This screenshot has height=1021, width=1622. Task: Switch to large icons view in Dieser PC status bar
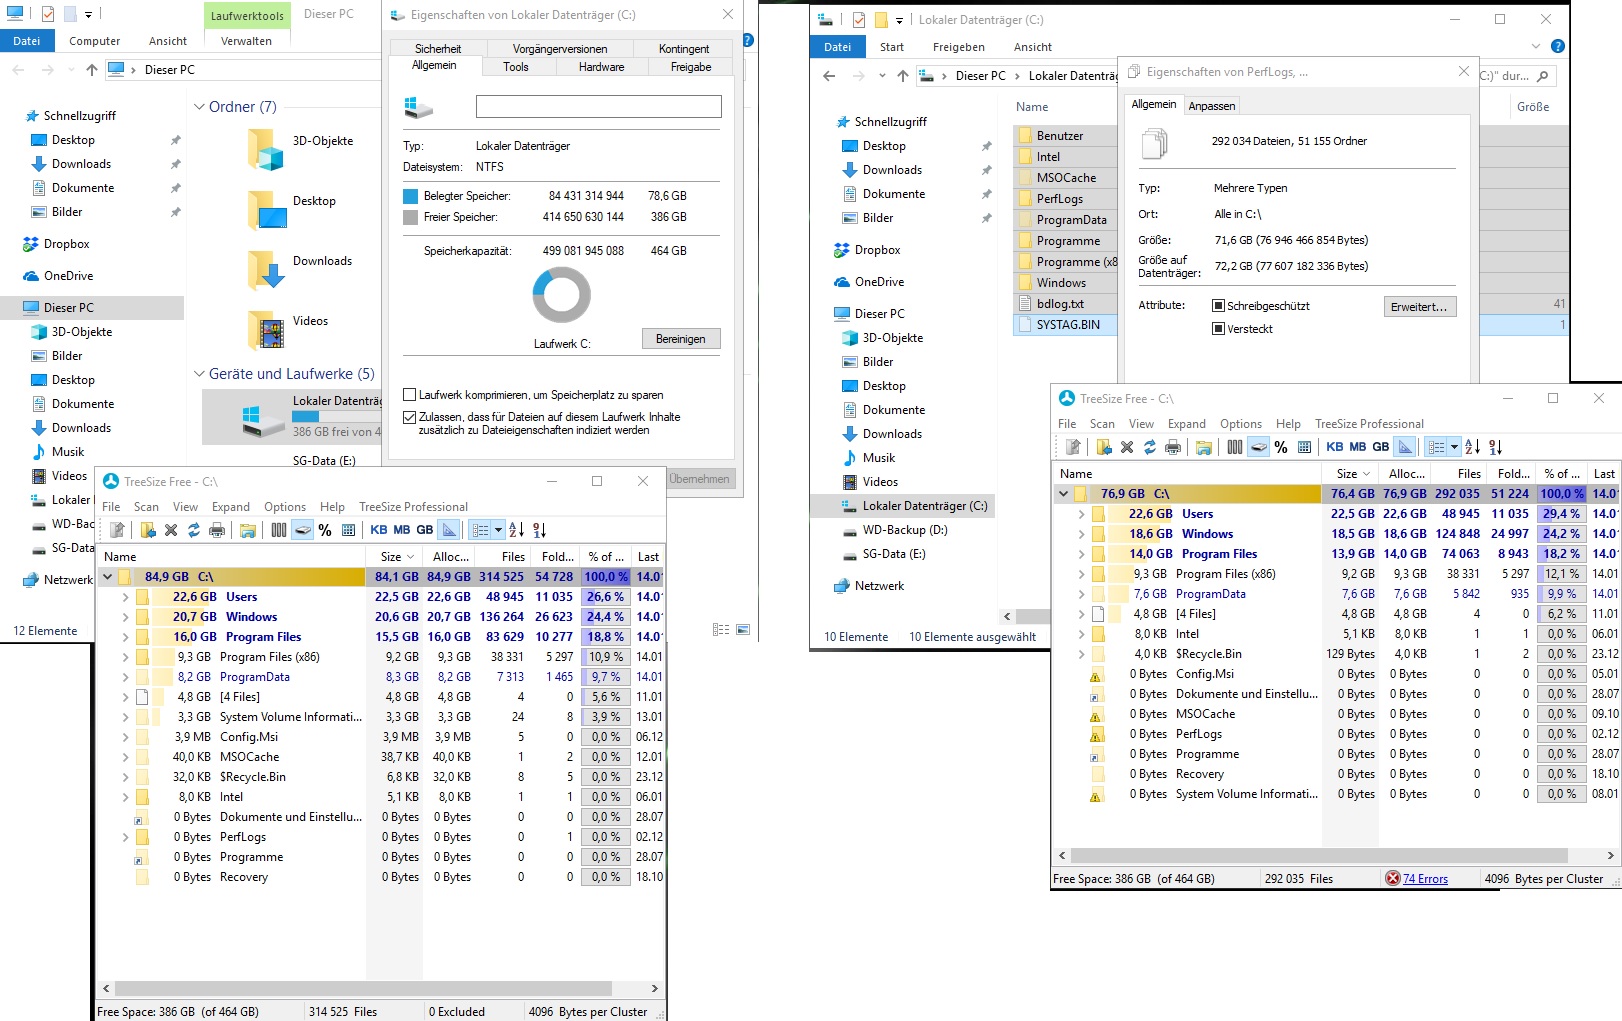tap(743, 629)
